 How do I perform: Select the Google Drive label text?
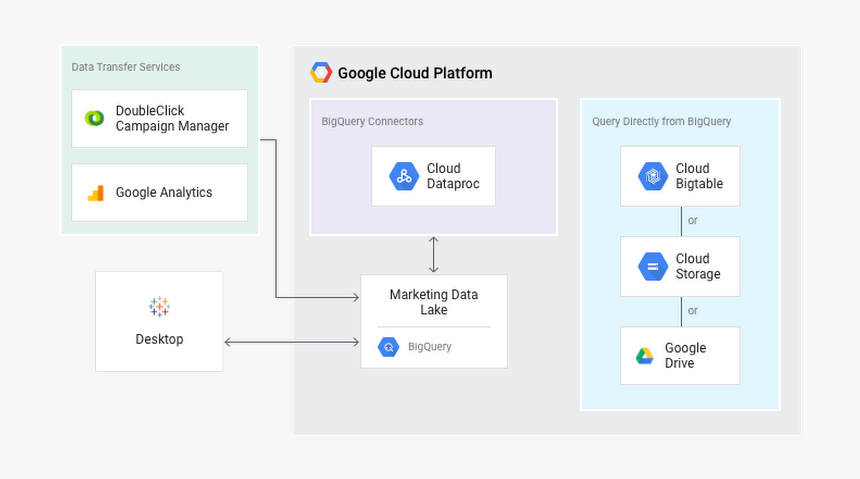[686, 356]
